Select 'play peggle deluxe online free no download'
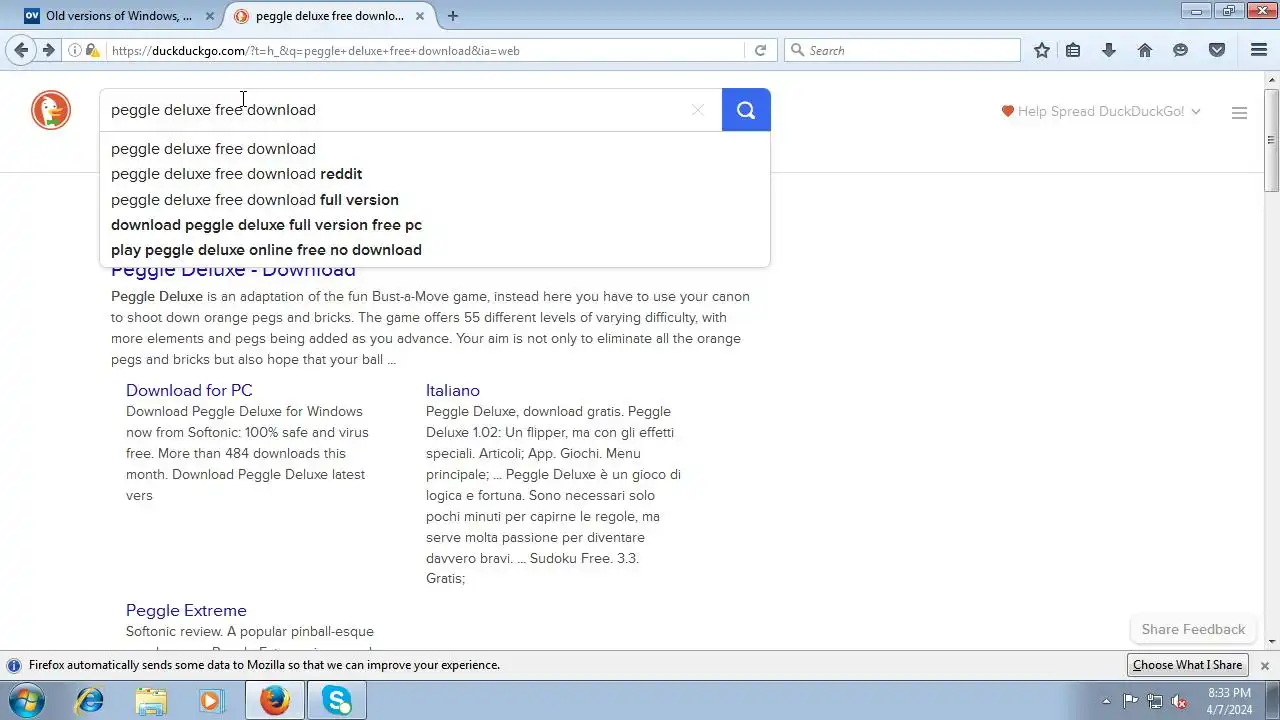This screenshot has width=1280, height=720. pos(435,250)
